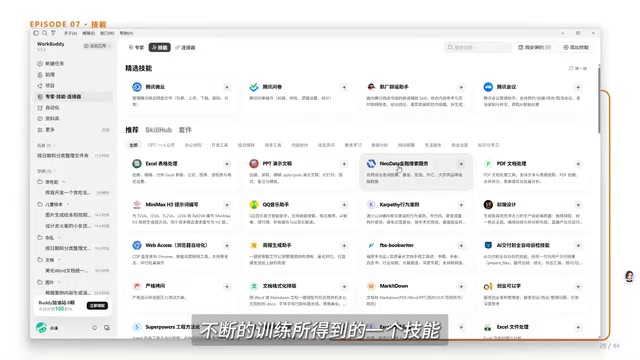The height and width of the screenshot is (360, 640).
Task: Click the 添加技能 button
Action: (x=576, y=47)
